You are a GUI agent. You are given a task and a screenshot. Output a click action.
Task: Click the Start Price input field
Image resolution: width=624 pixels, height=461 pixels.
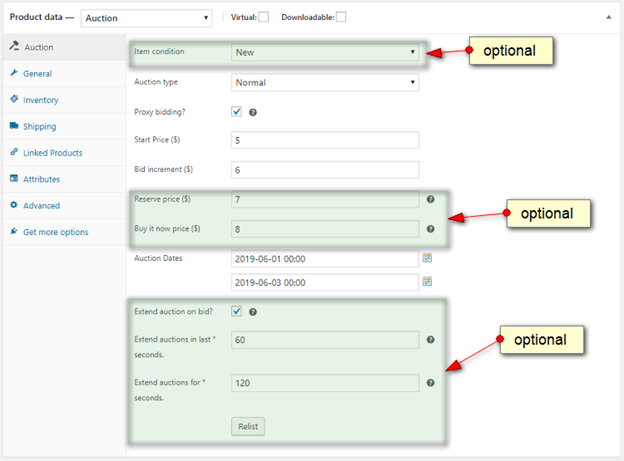pyautogui.click(x=324, y=141)
